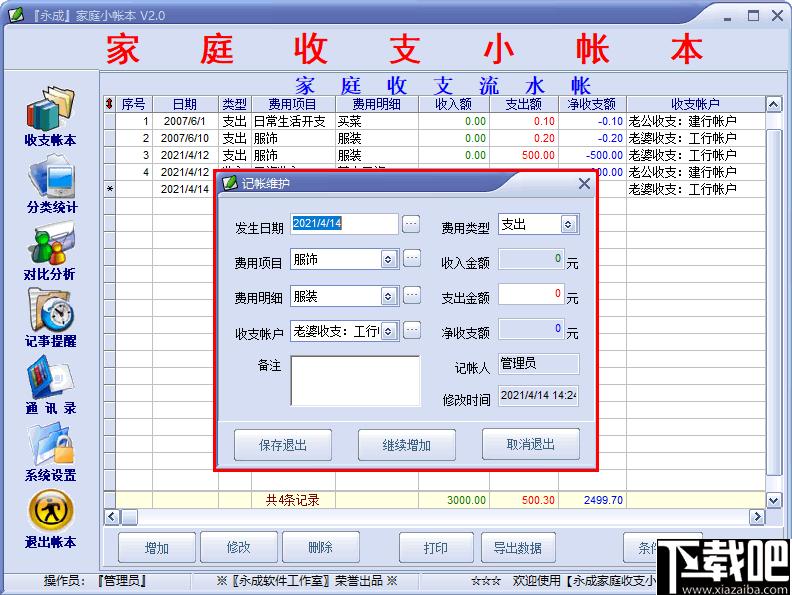Expand the 收支帐户 dropdown
The image size is (792, 595).
[388, 331]
